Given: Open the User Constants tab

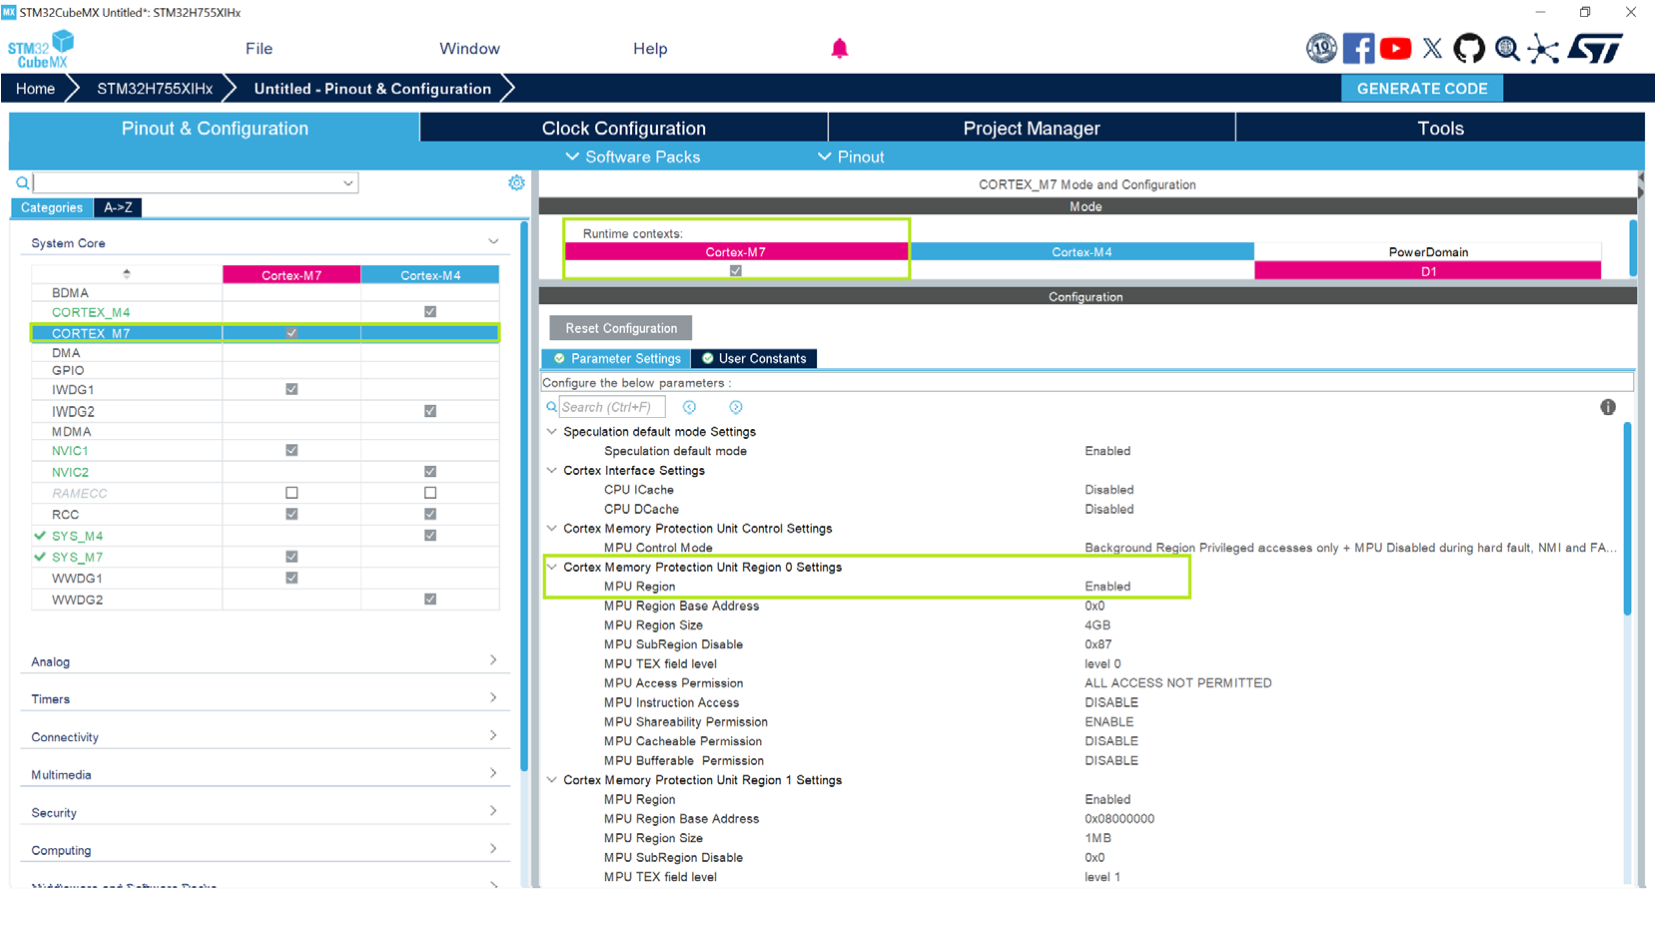Looking at the screenshot, I should coord(754,358).
